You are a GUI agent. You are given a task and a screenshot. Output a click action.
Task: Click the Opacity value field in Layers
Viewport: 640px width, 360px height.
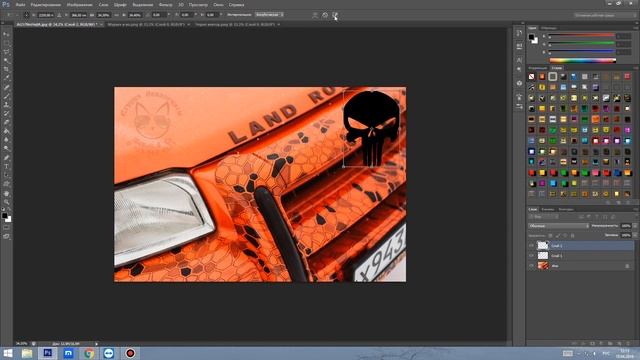click(x=626, y=226)
